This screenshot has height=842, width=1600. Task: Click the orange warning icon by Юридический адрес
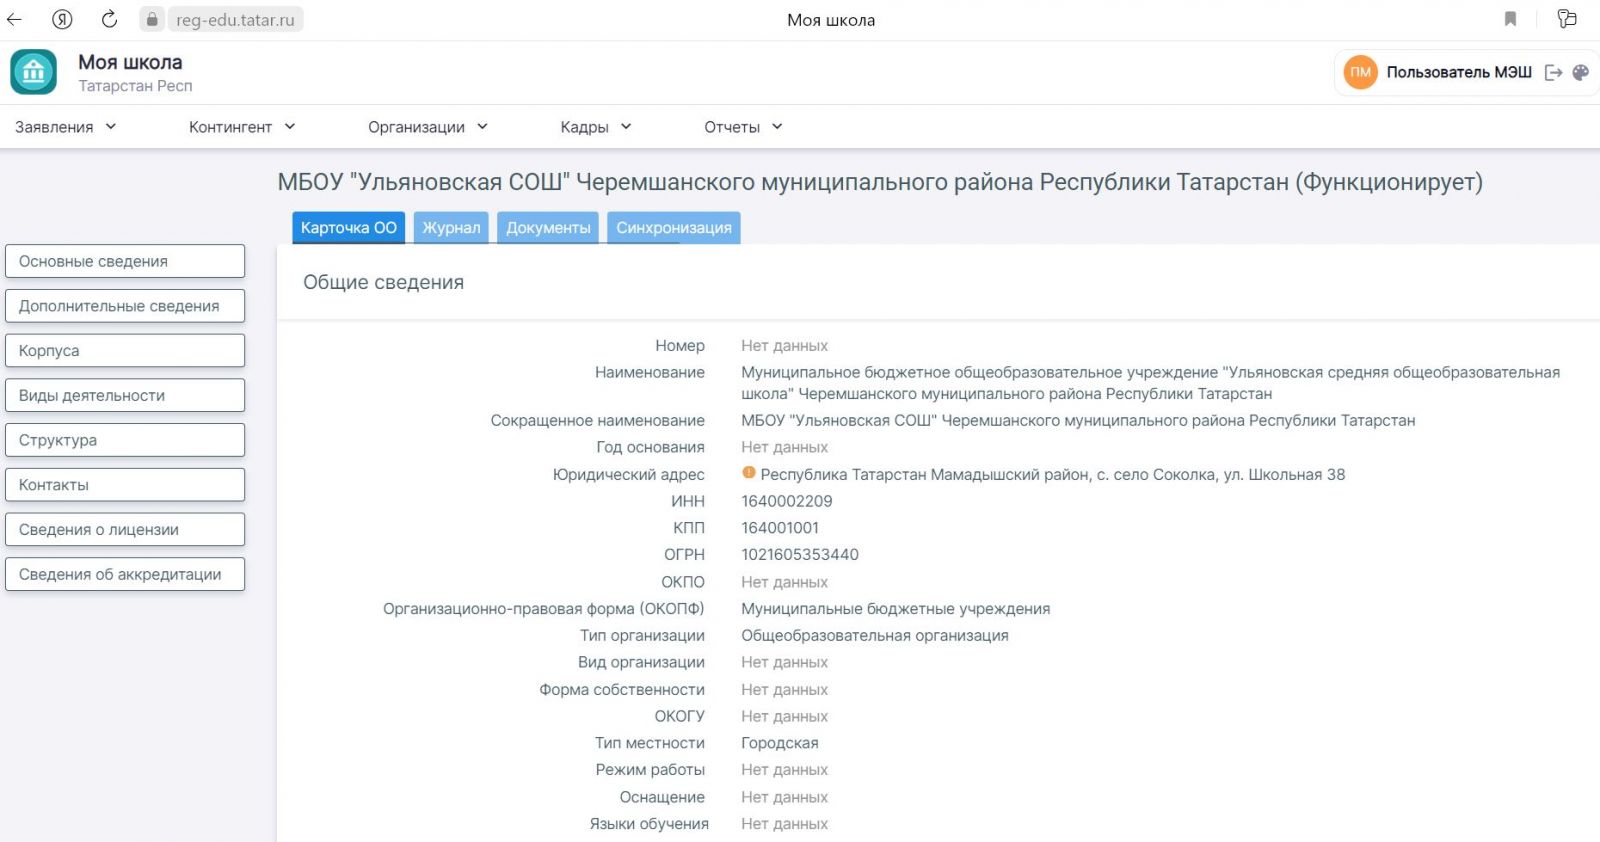(x=748, y=473)
